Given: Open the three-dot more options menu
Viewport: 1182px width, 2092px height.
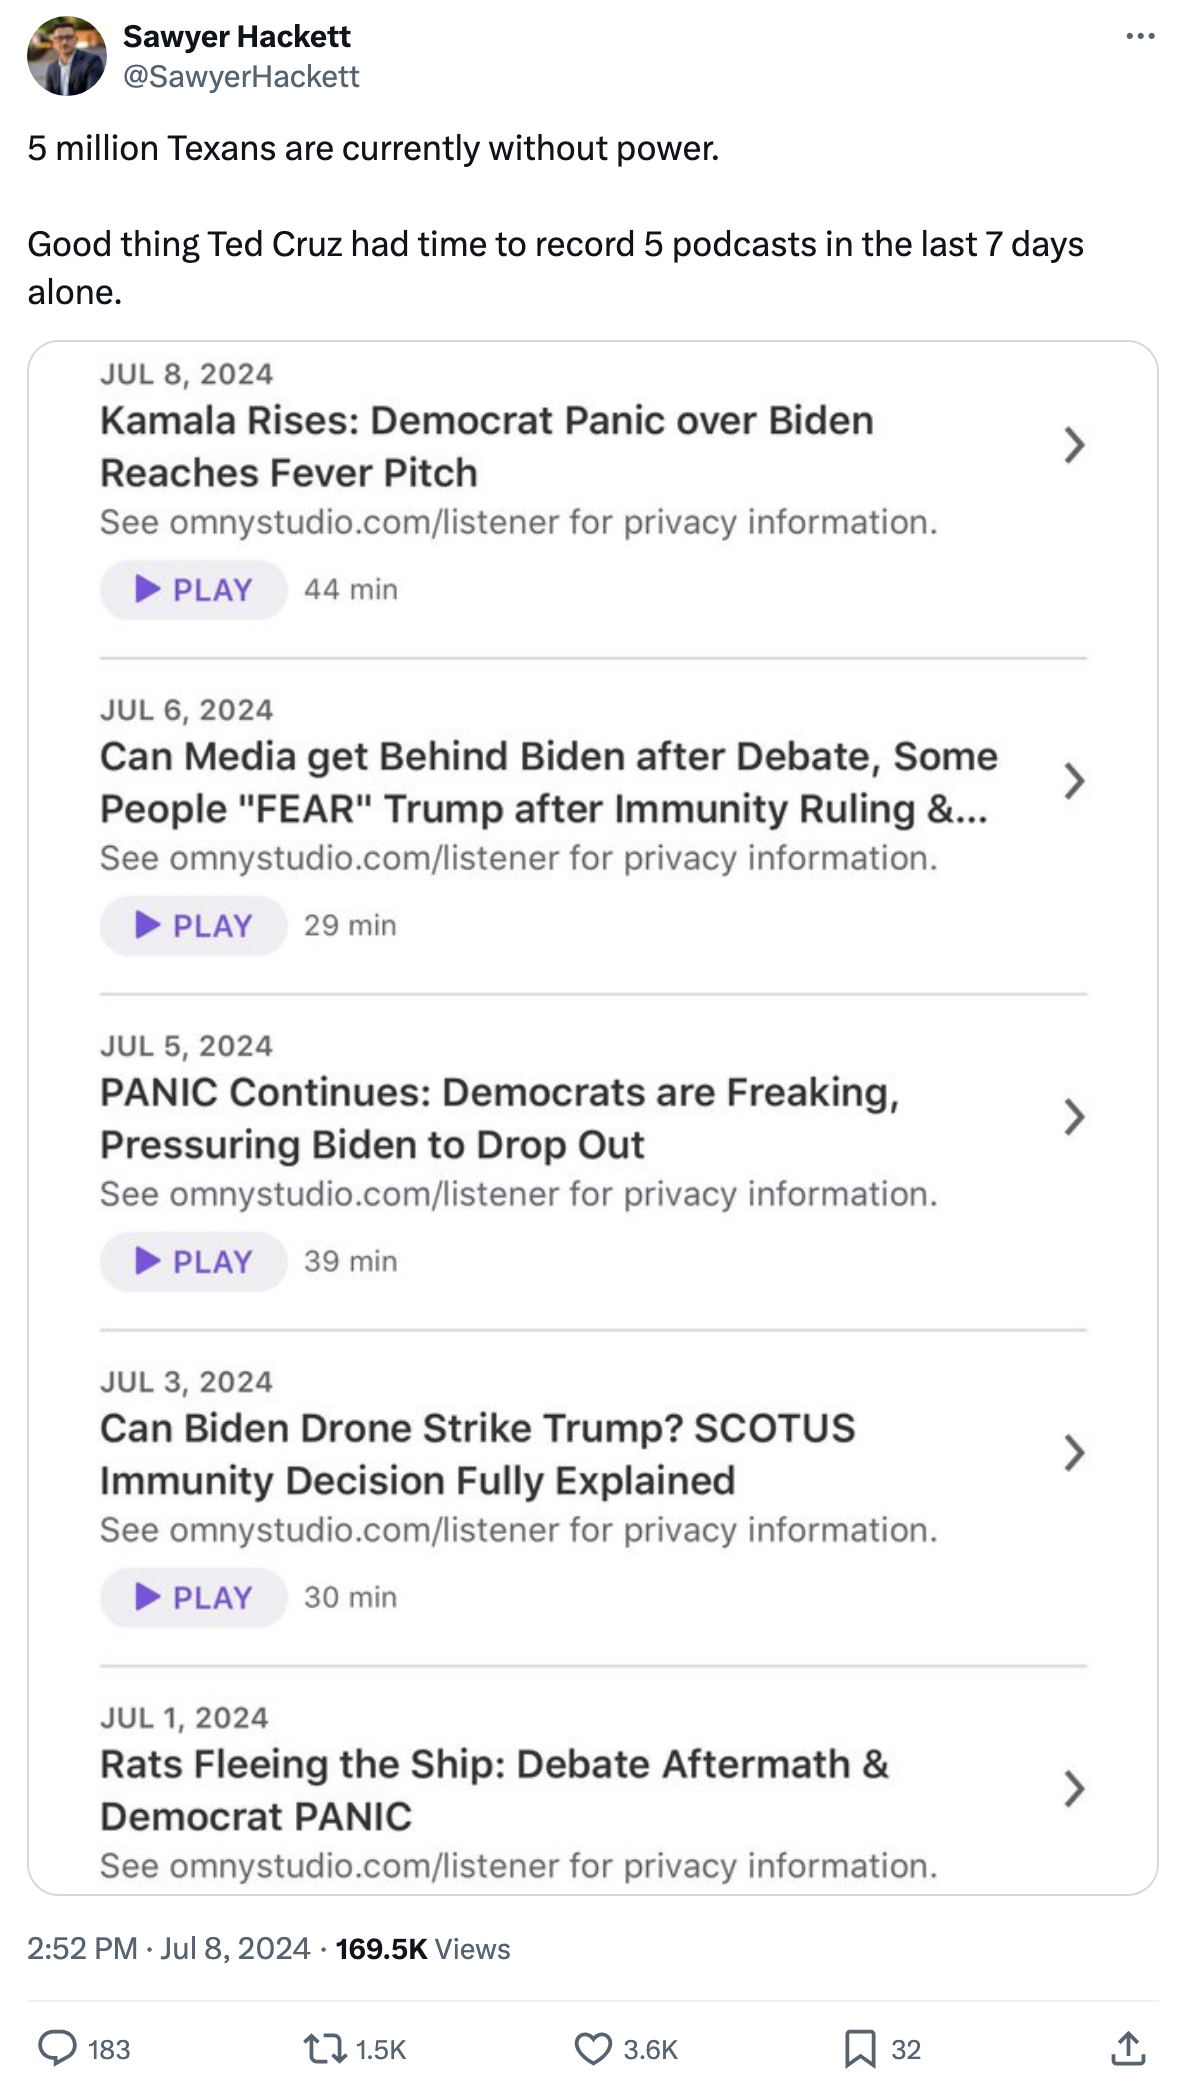Looking at the screenshot, I should 1140,37.
